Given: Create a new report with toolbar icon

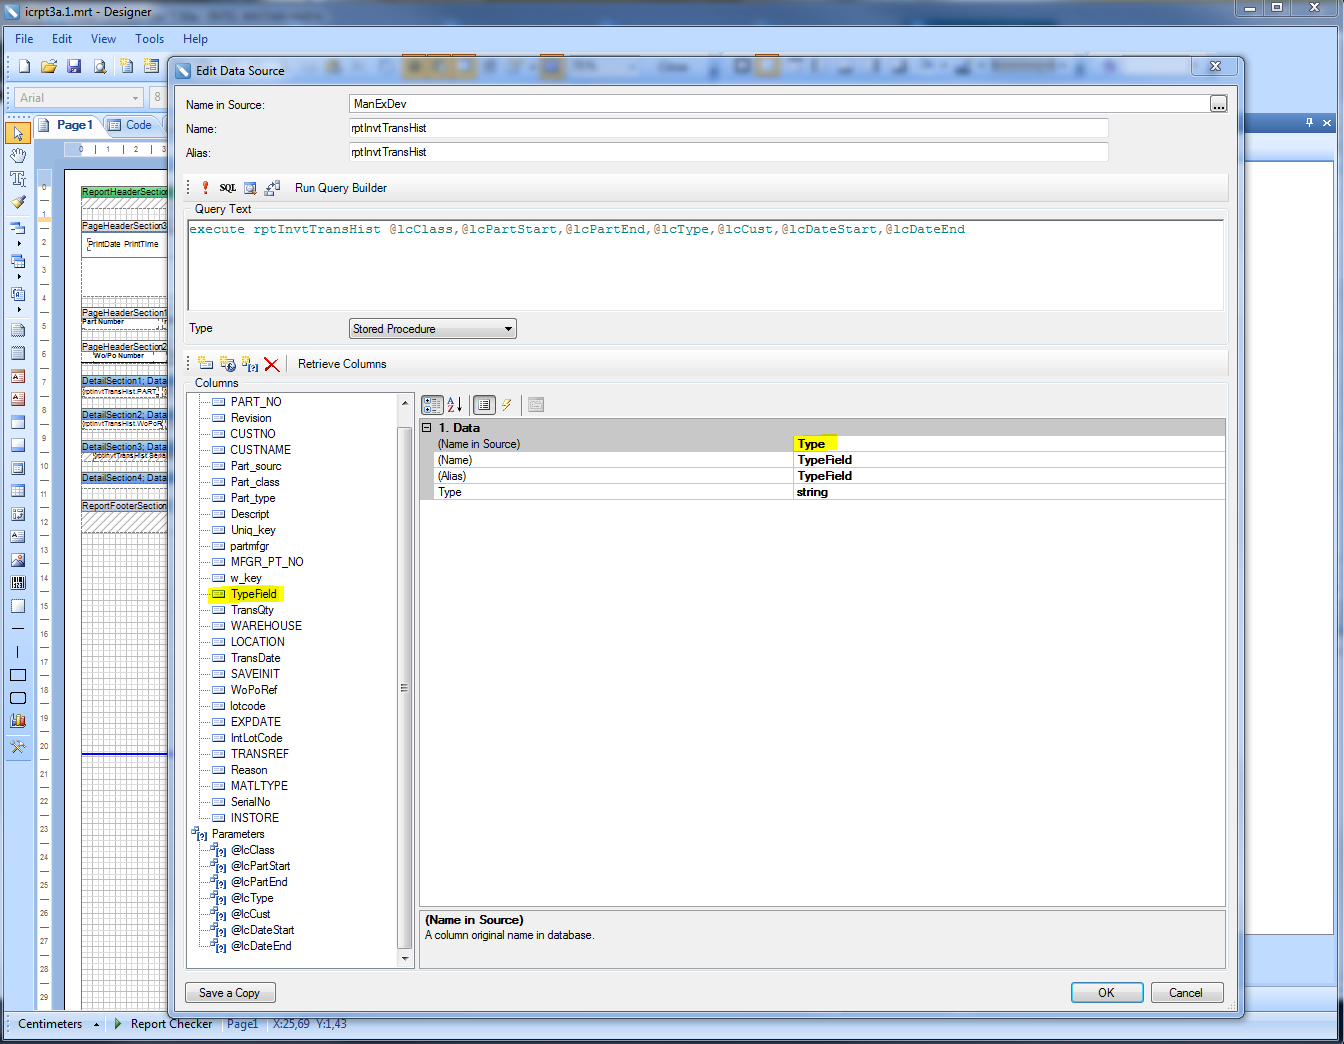Looking at the screenshot, I should coord(24,66).
